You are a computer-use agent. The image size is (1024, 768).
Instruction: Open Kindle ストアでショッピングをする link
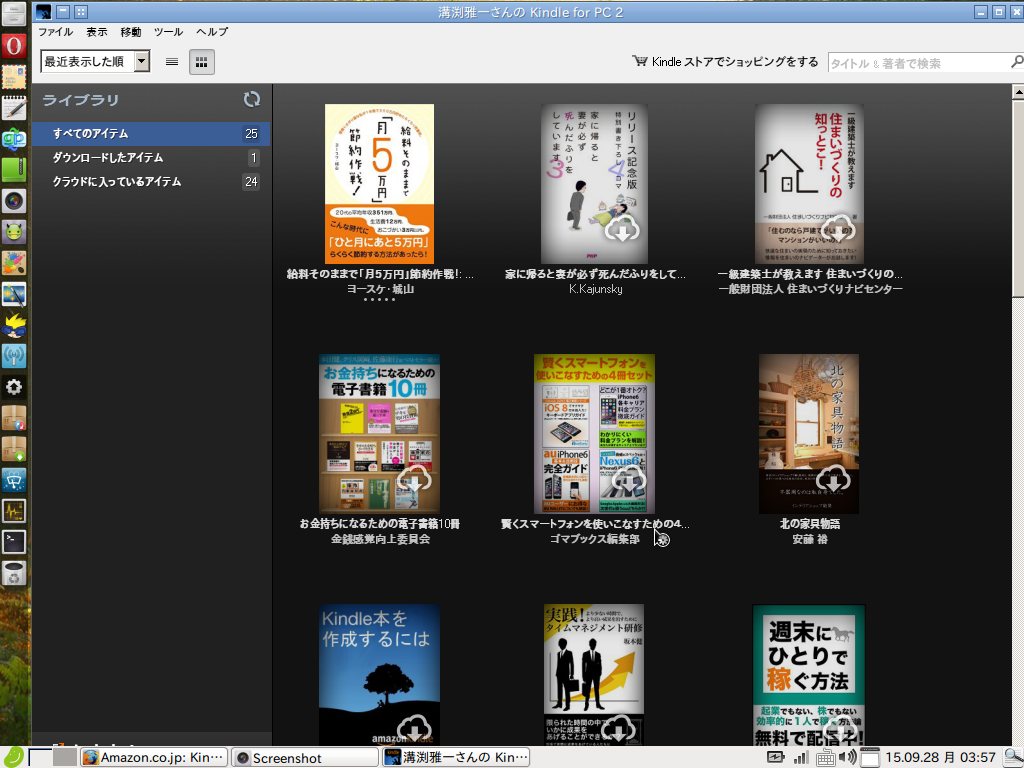735,61
